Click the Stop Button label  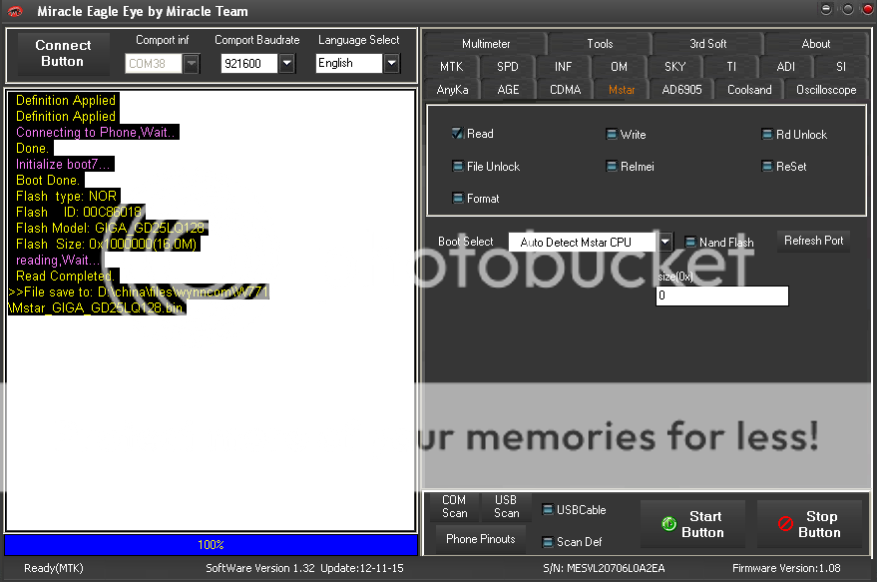(820, 524)
